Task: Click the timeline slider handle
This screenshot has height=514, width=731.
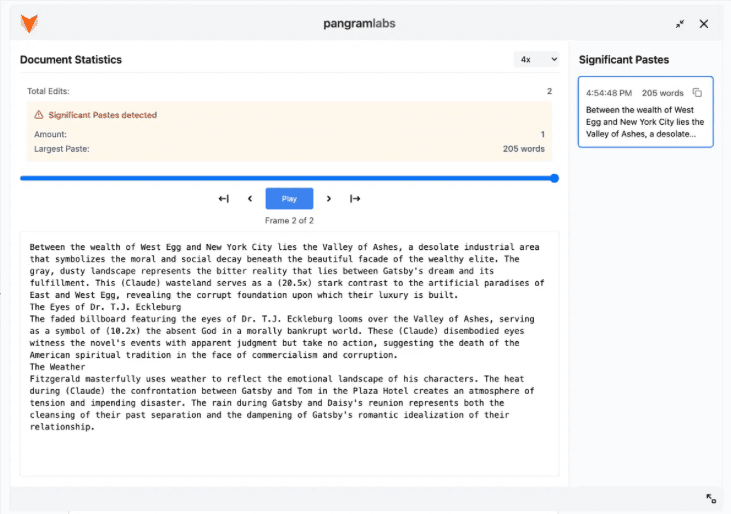Action: click(x=554, y=178)
